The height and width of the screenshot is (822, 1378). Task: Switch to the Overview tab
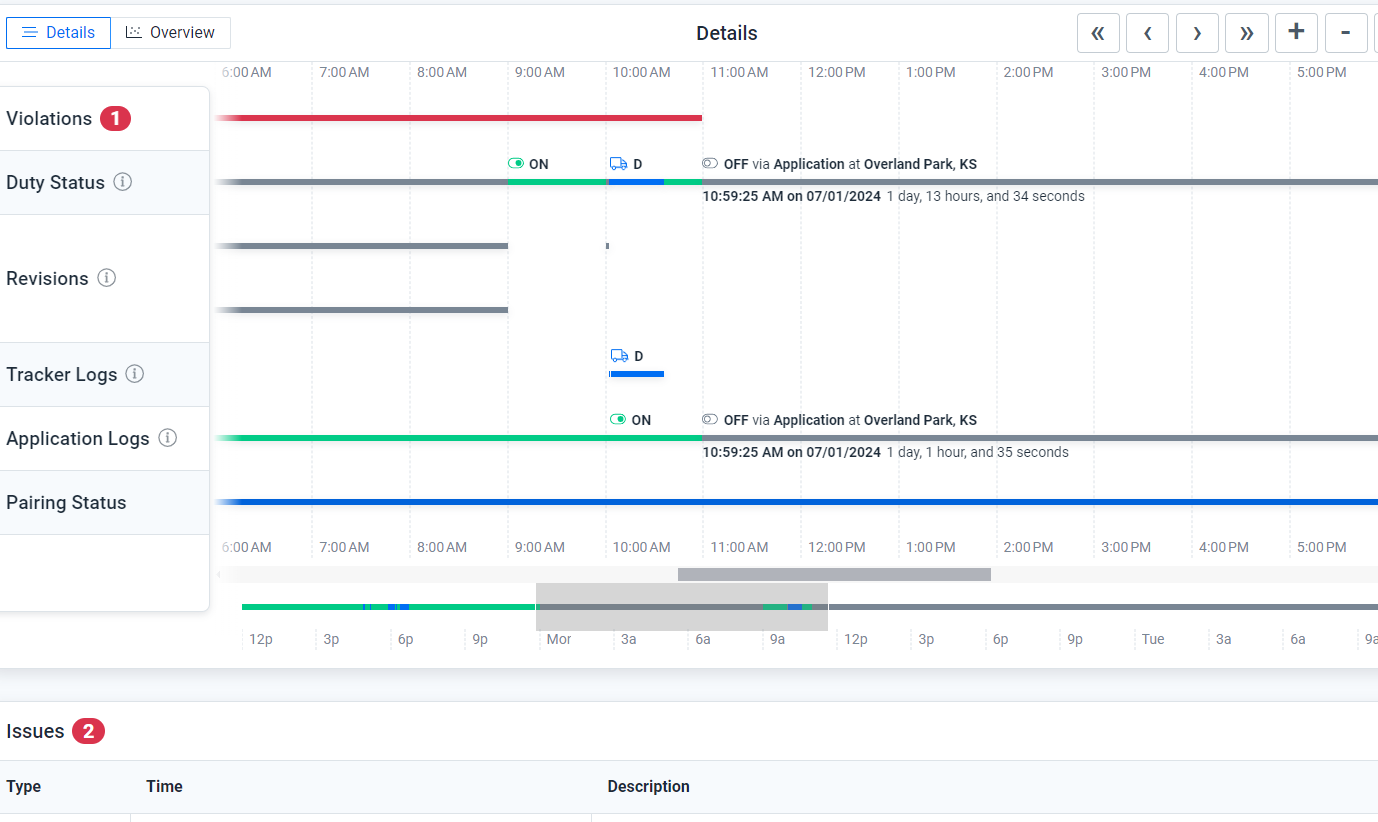click(x=170, y=32)
